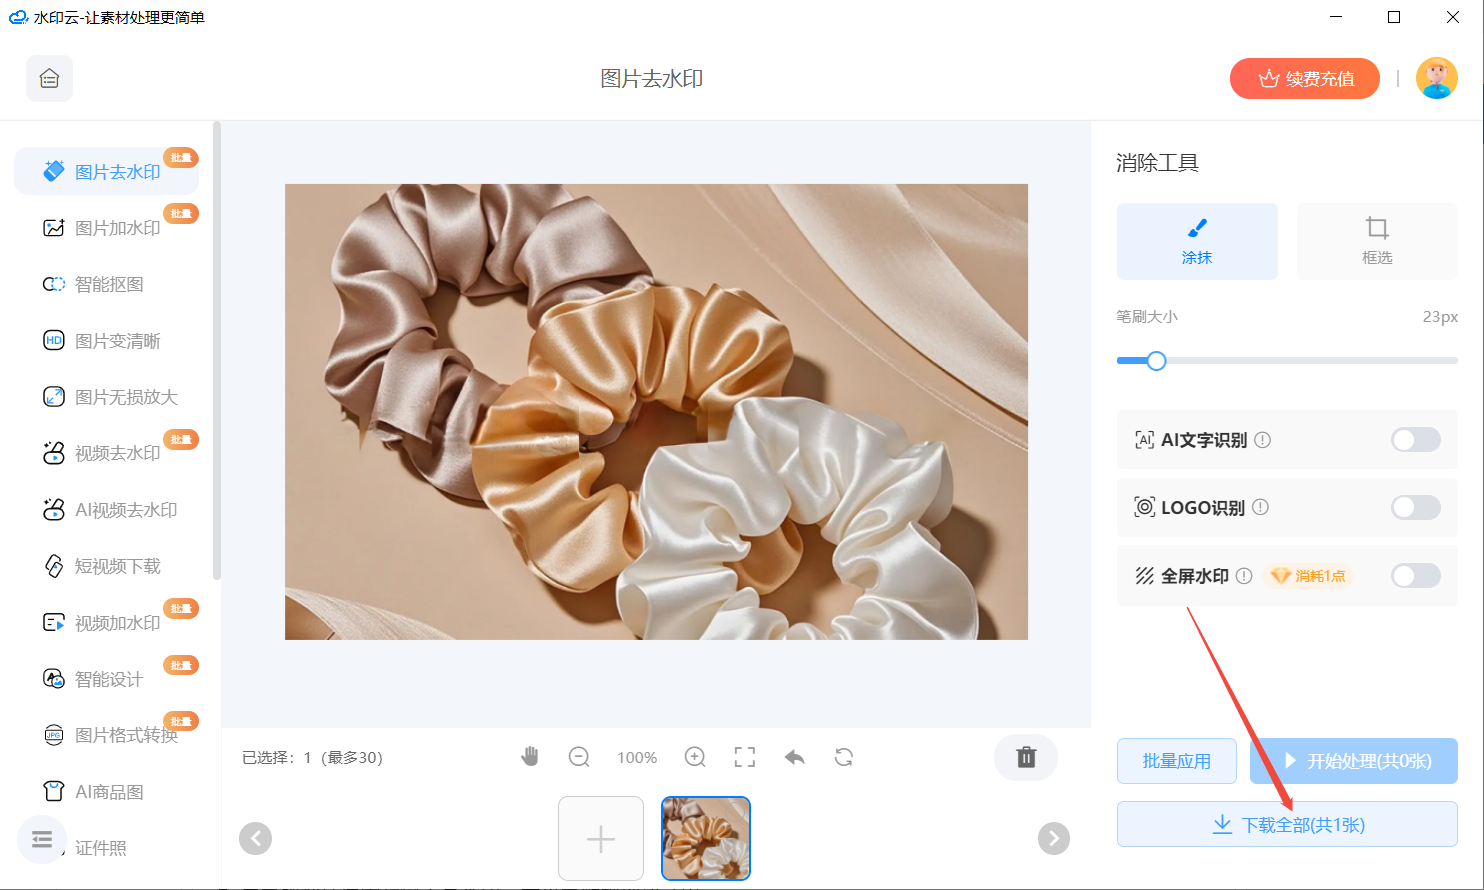
Task: Undo last action with back arrow
Action: click(x=795, y=757)
